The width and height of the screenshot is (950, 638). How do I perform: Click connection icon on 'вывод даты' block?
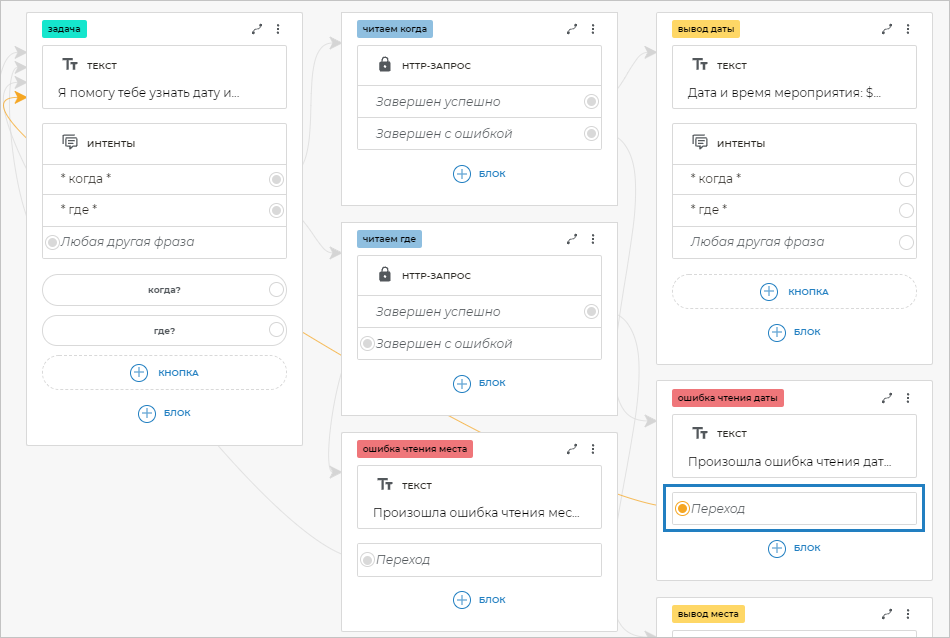887,30
